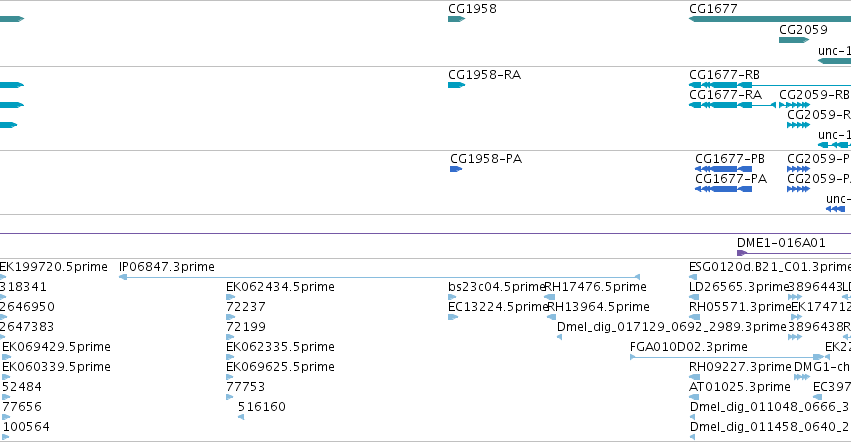
Task: Click the FGA010D02.3prime EST label
Action: click(x=674, y=347)
